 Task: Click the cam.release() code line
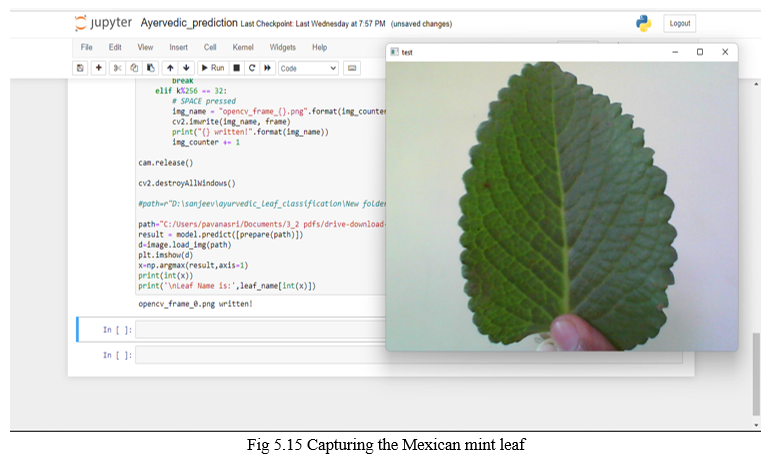pos(166,163)
